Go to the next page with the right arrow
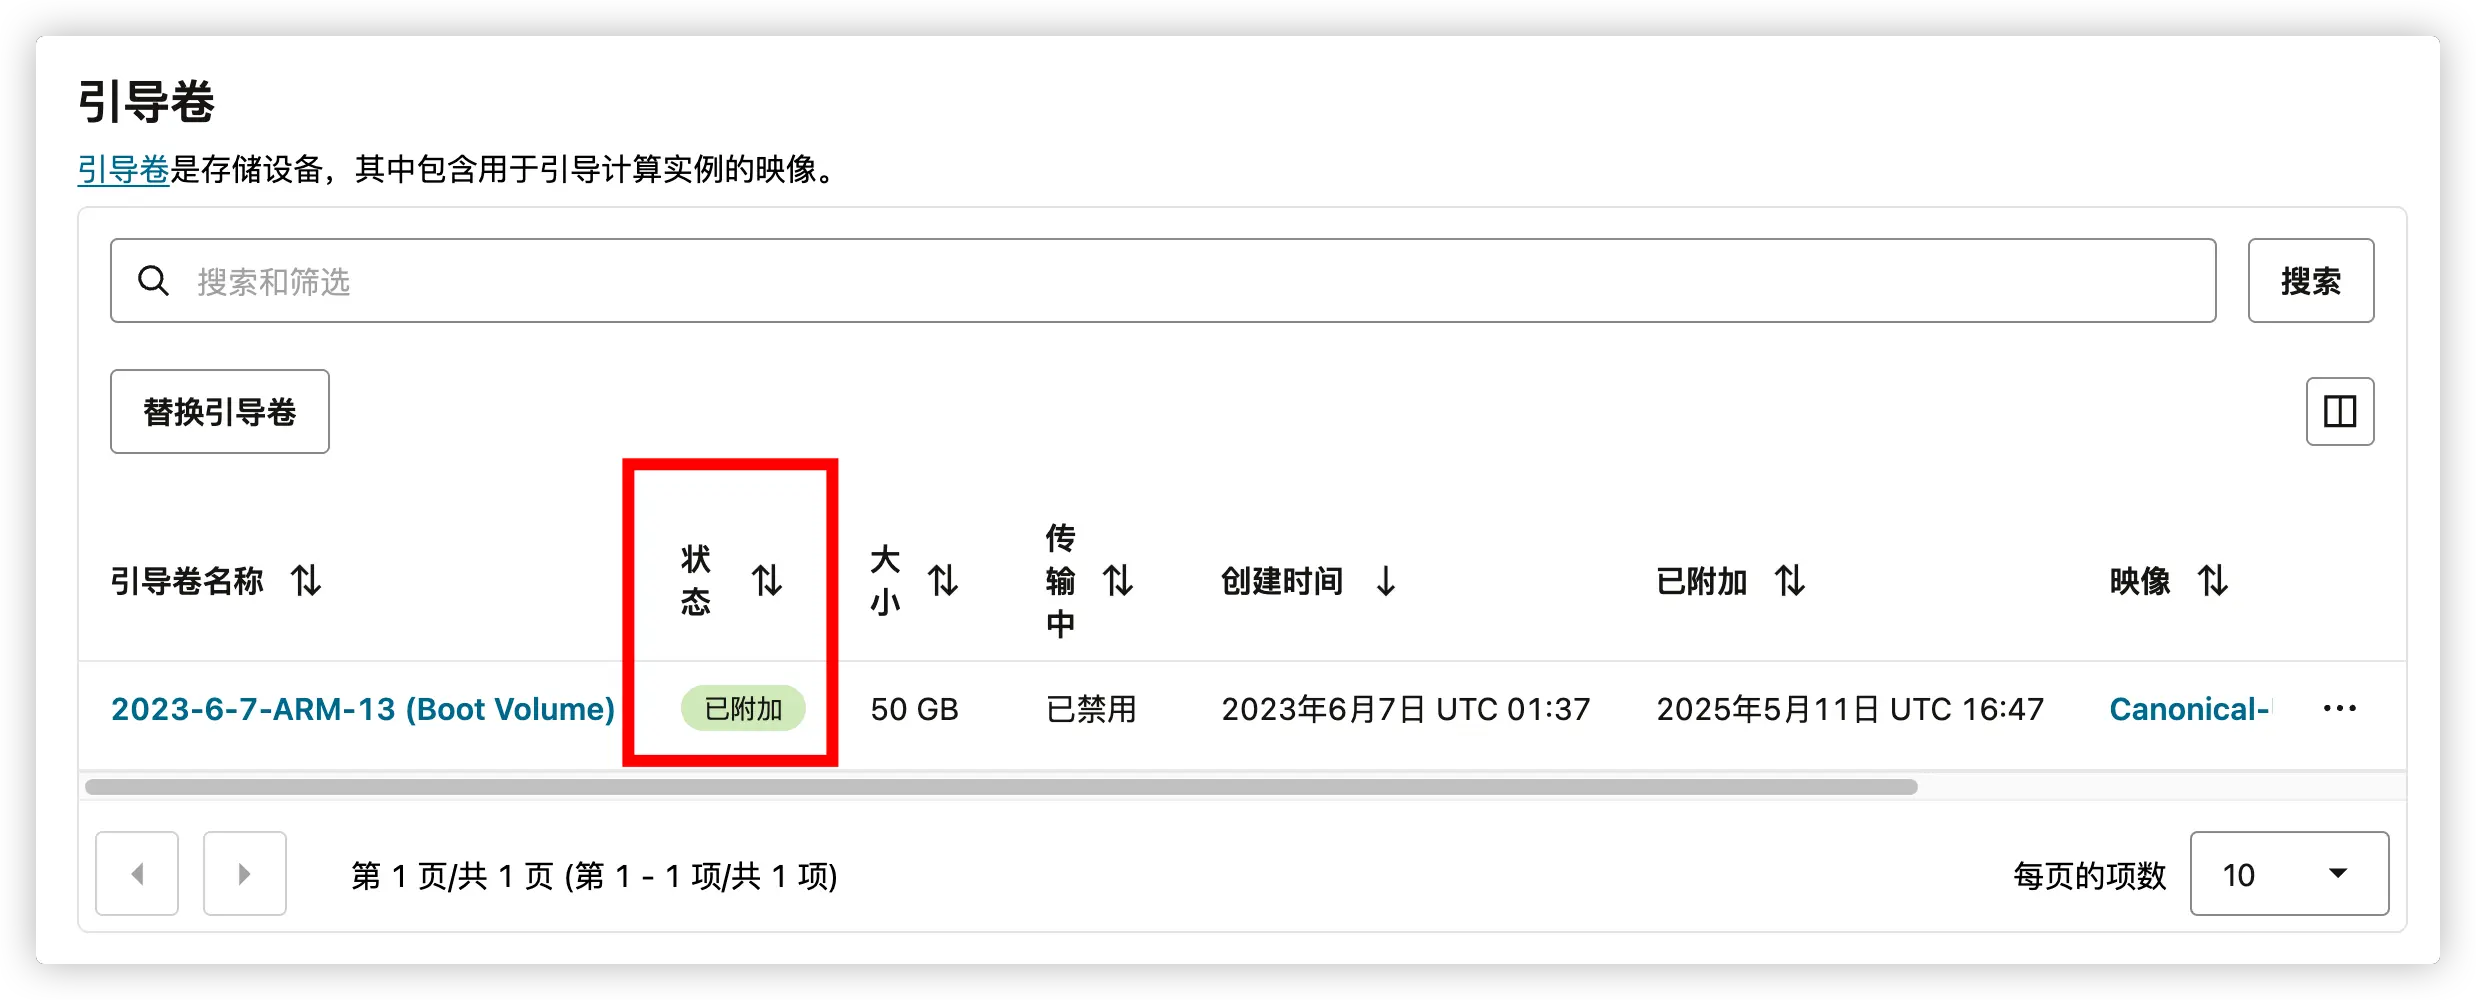The image size is (2476, 1000). [245, 873]
